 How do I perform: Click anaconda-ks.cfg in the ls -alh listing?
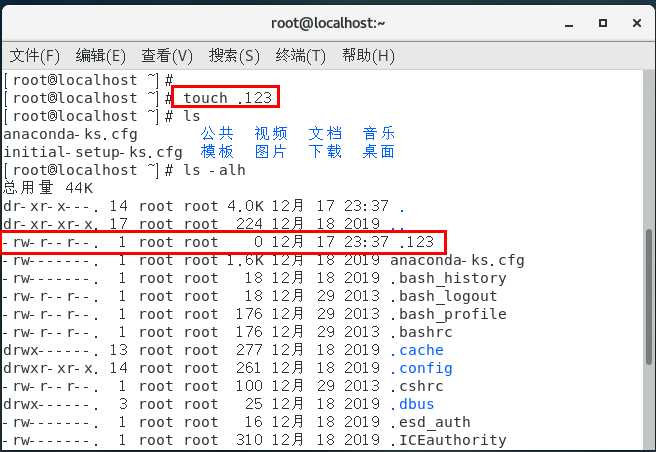point(457,260)
